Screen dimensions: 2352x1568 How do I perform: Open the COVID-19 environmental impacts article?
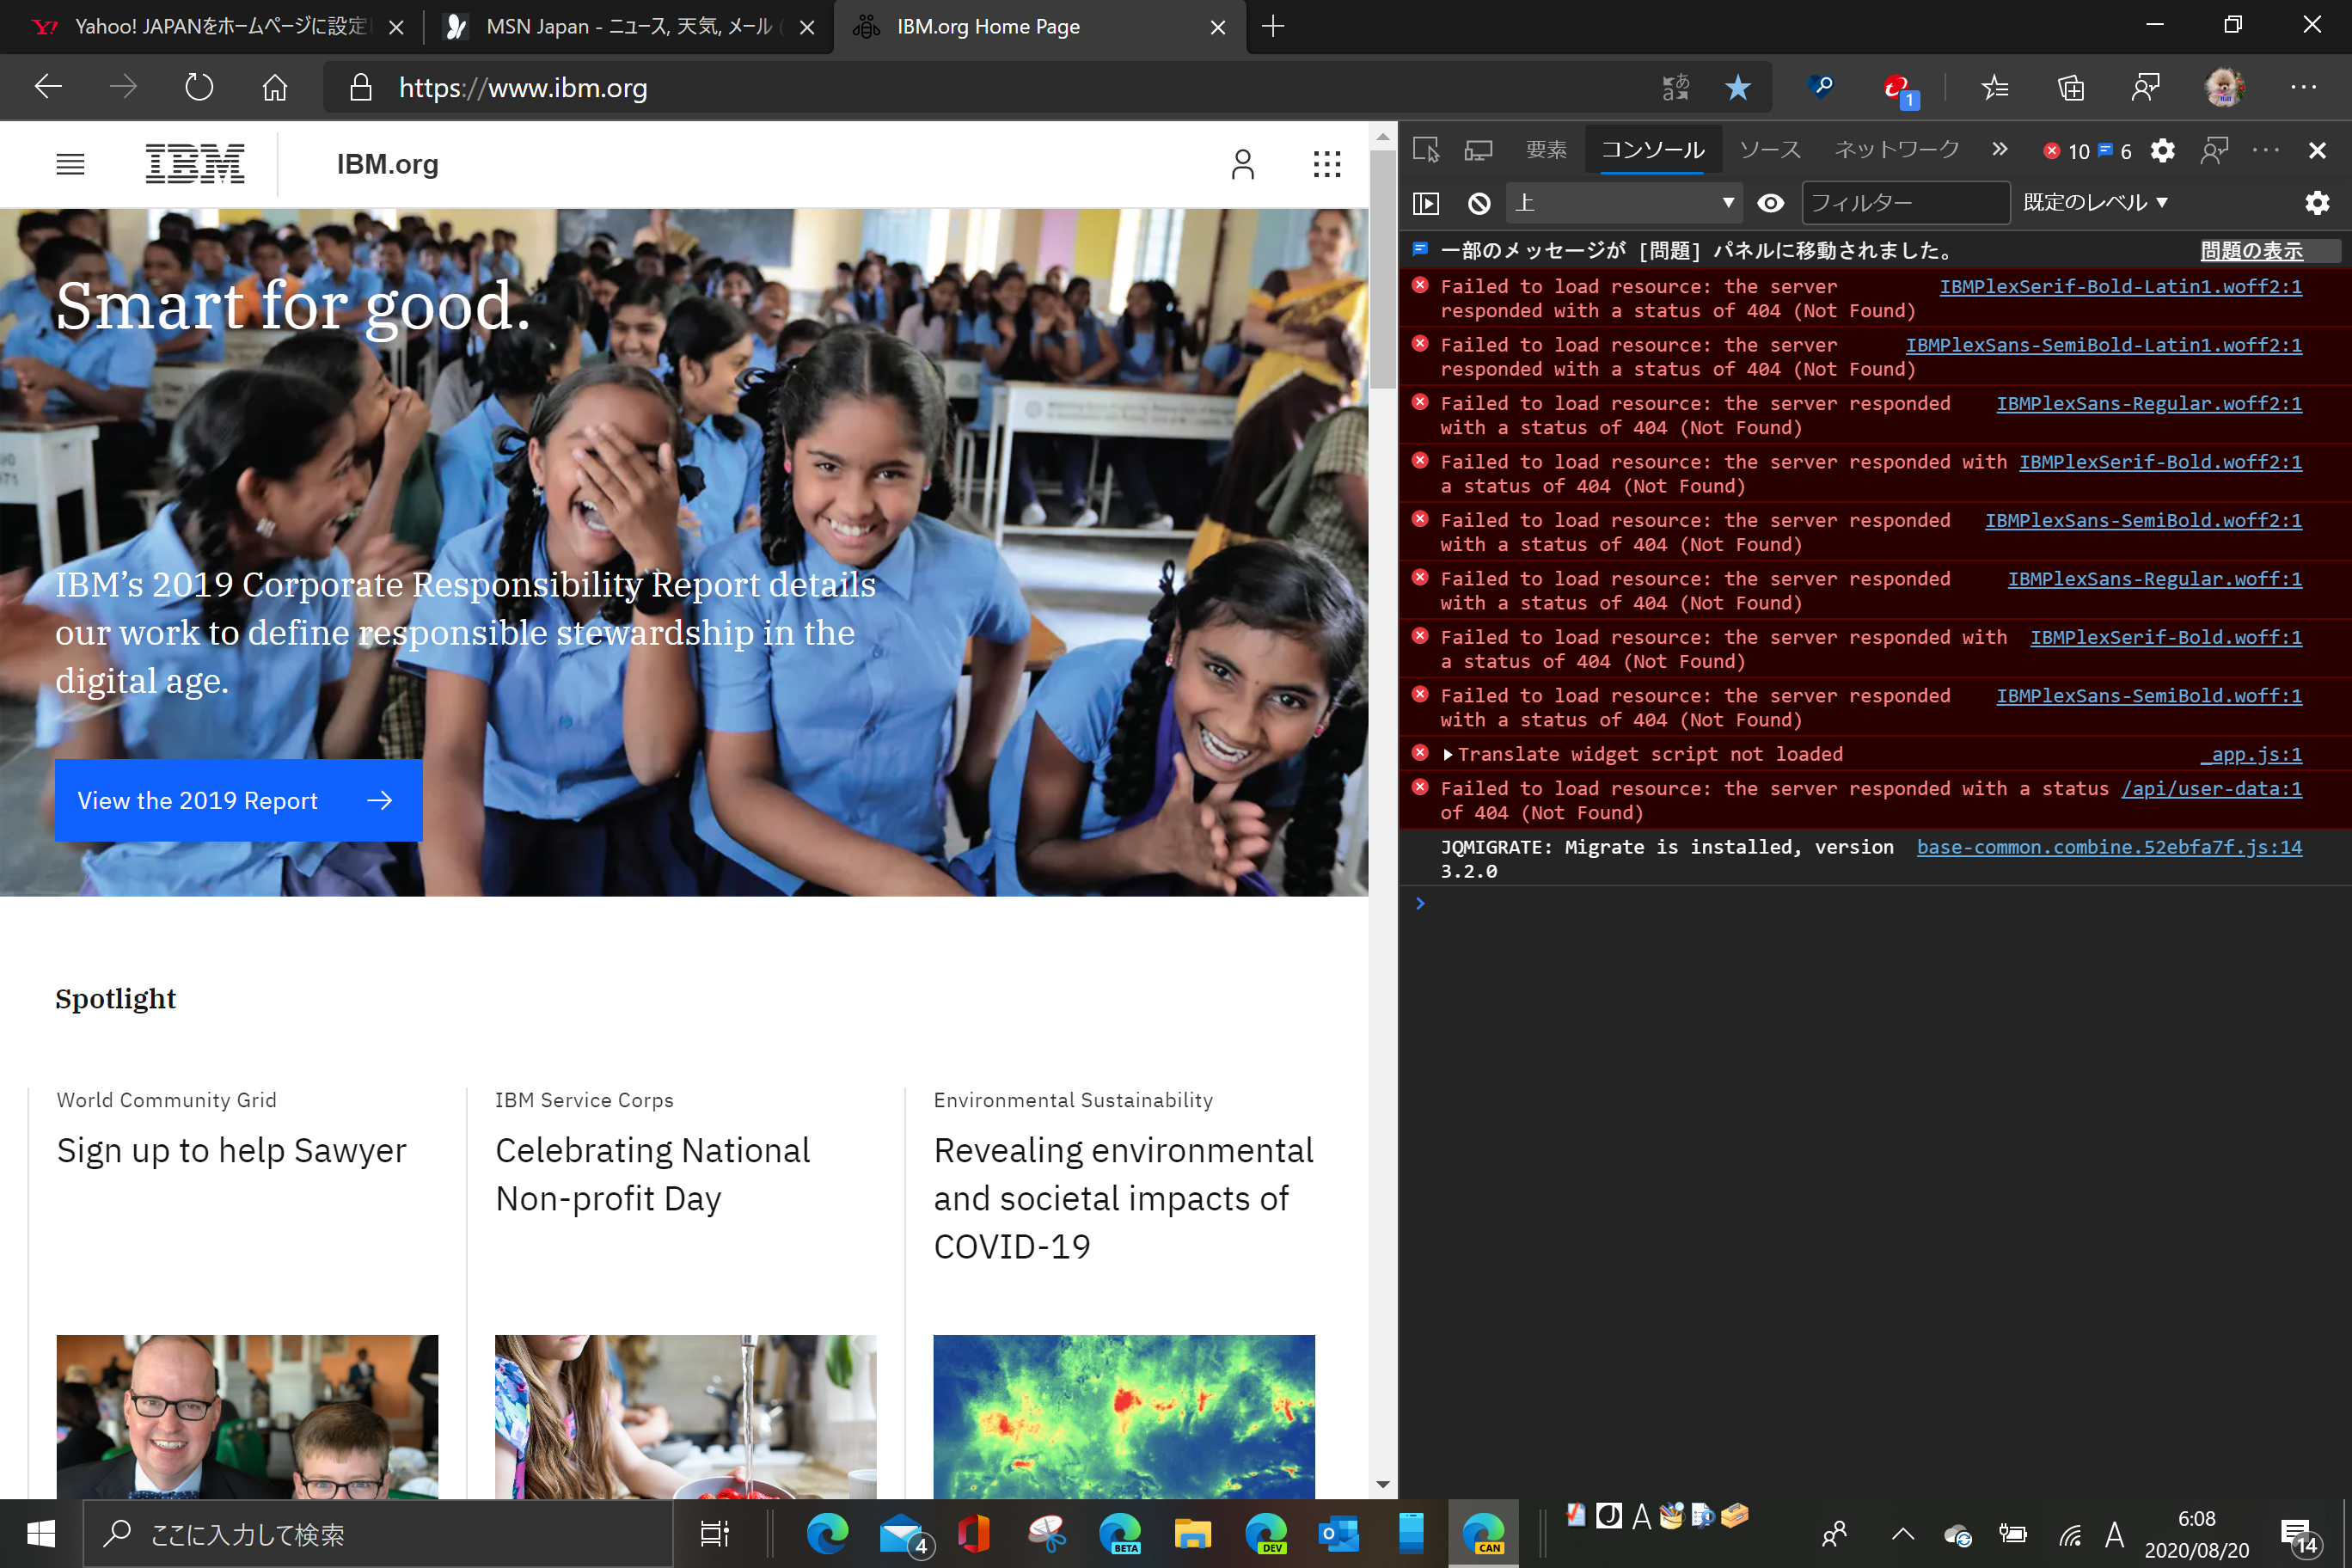coord(1123,1198)
